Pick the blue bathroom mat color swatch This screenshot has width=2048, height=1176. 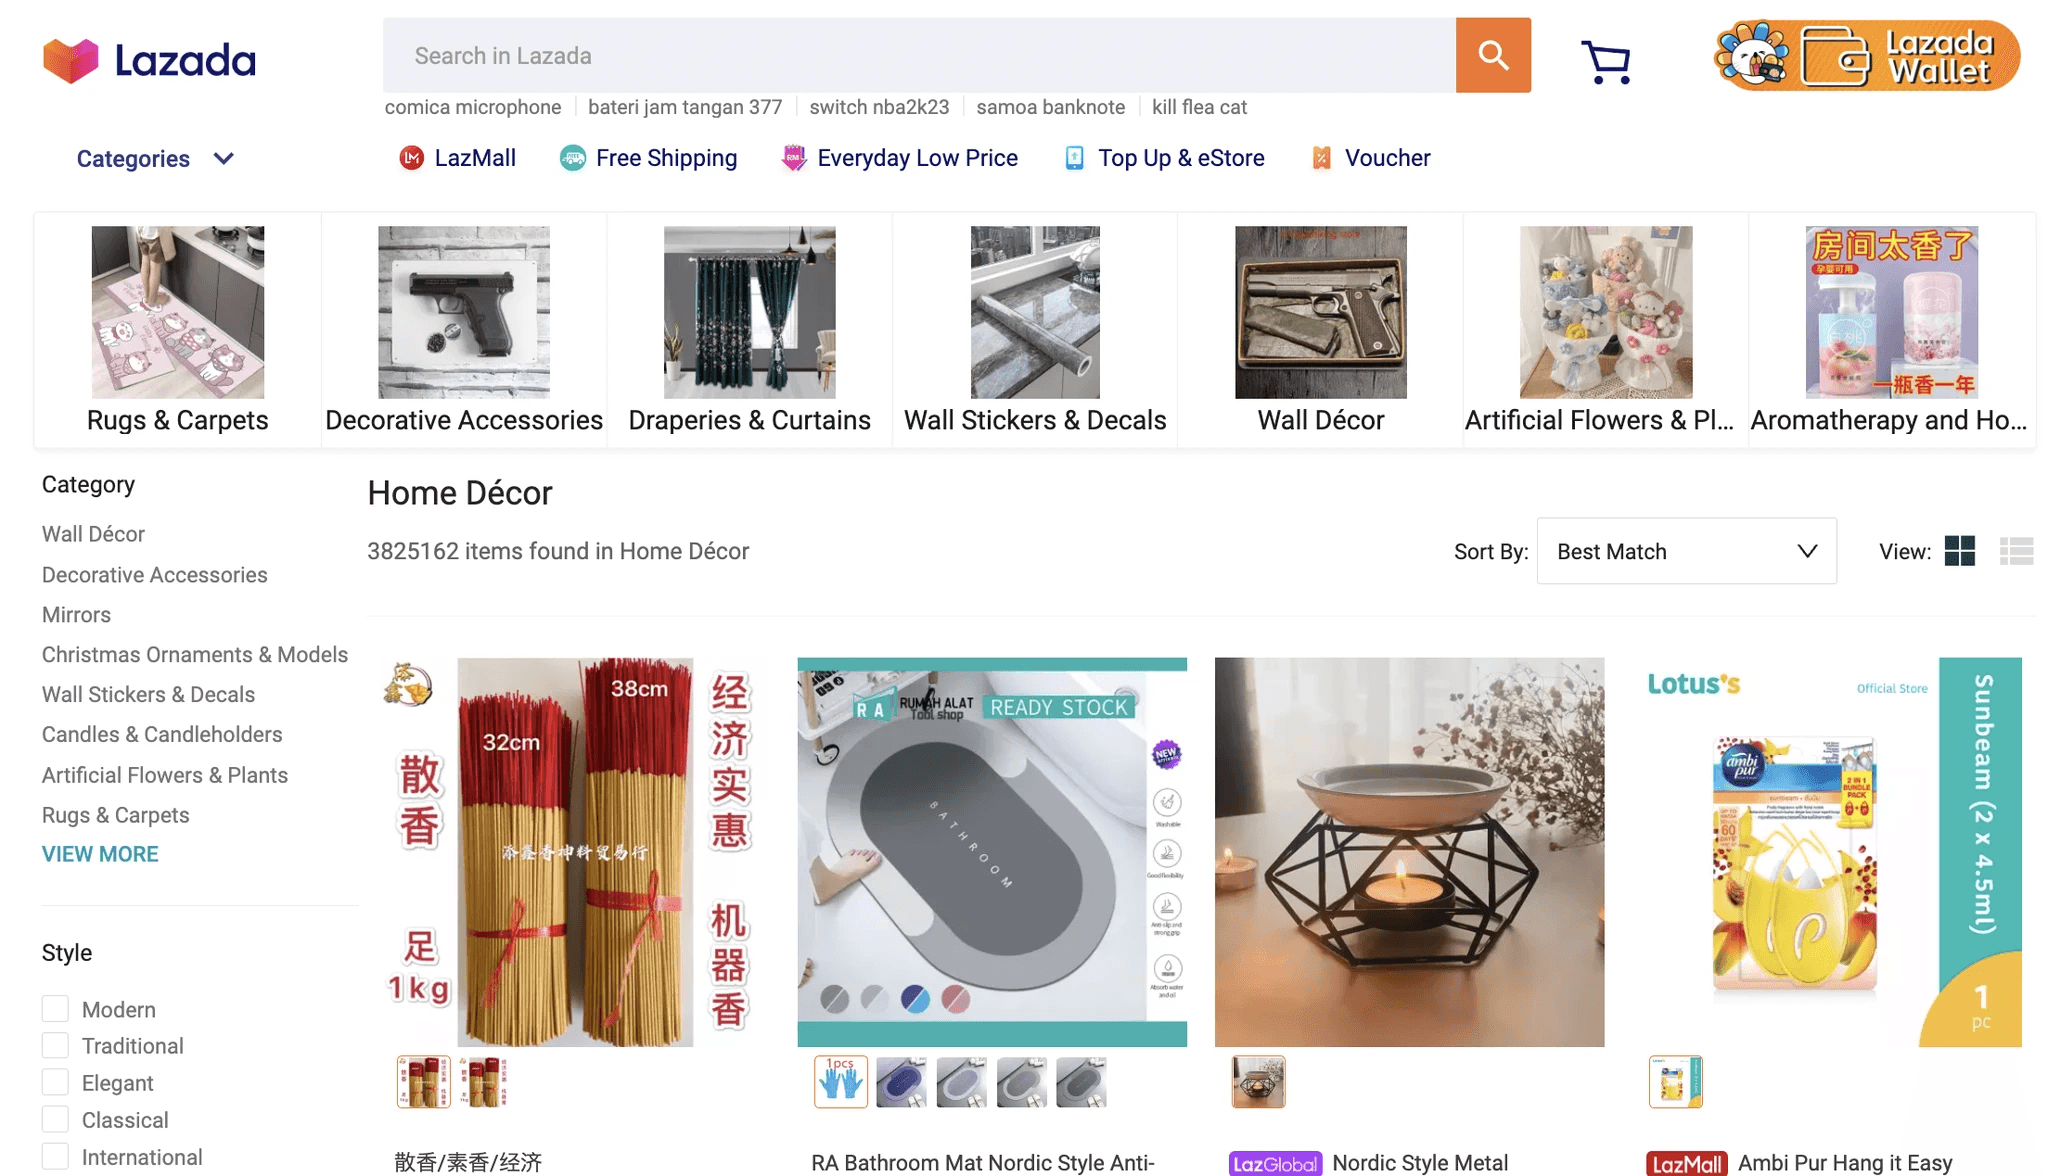(901, 1082)
